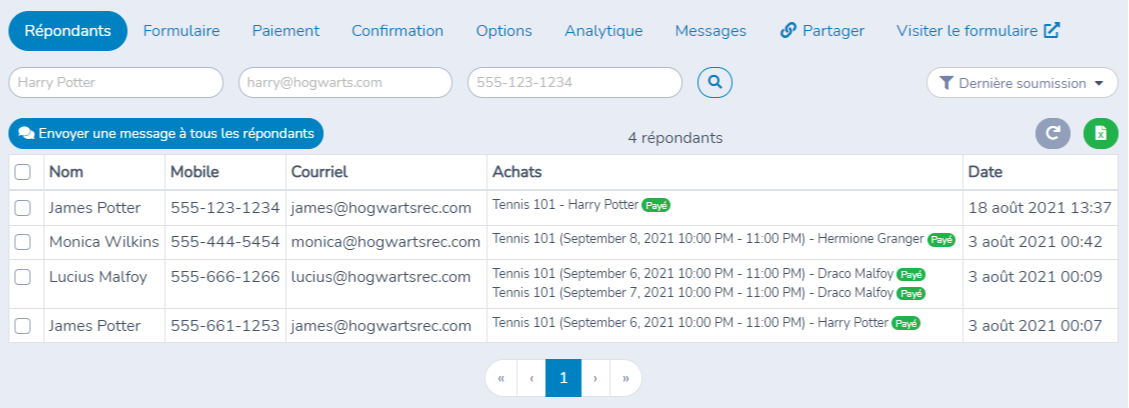
Task: Check the box for James Potter 555-123-1234
Action: coord(23,208)
